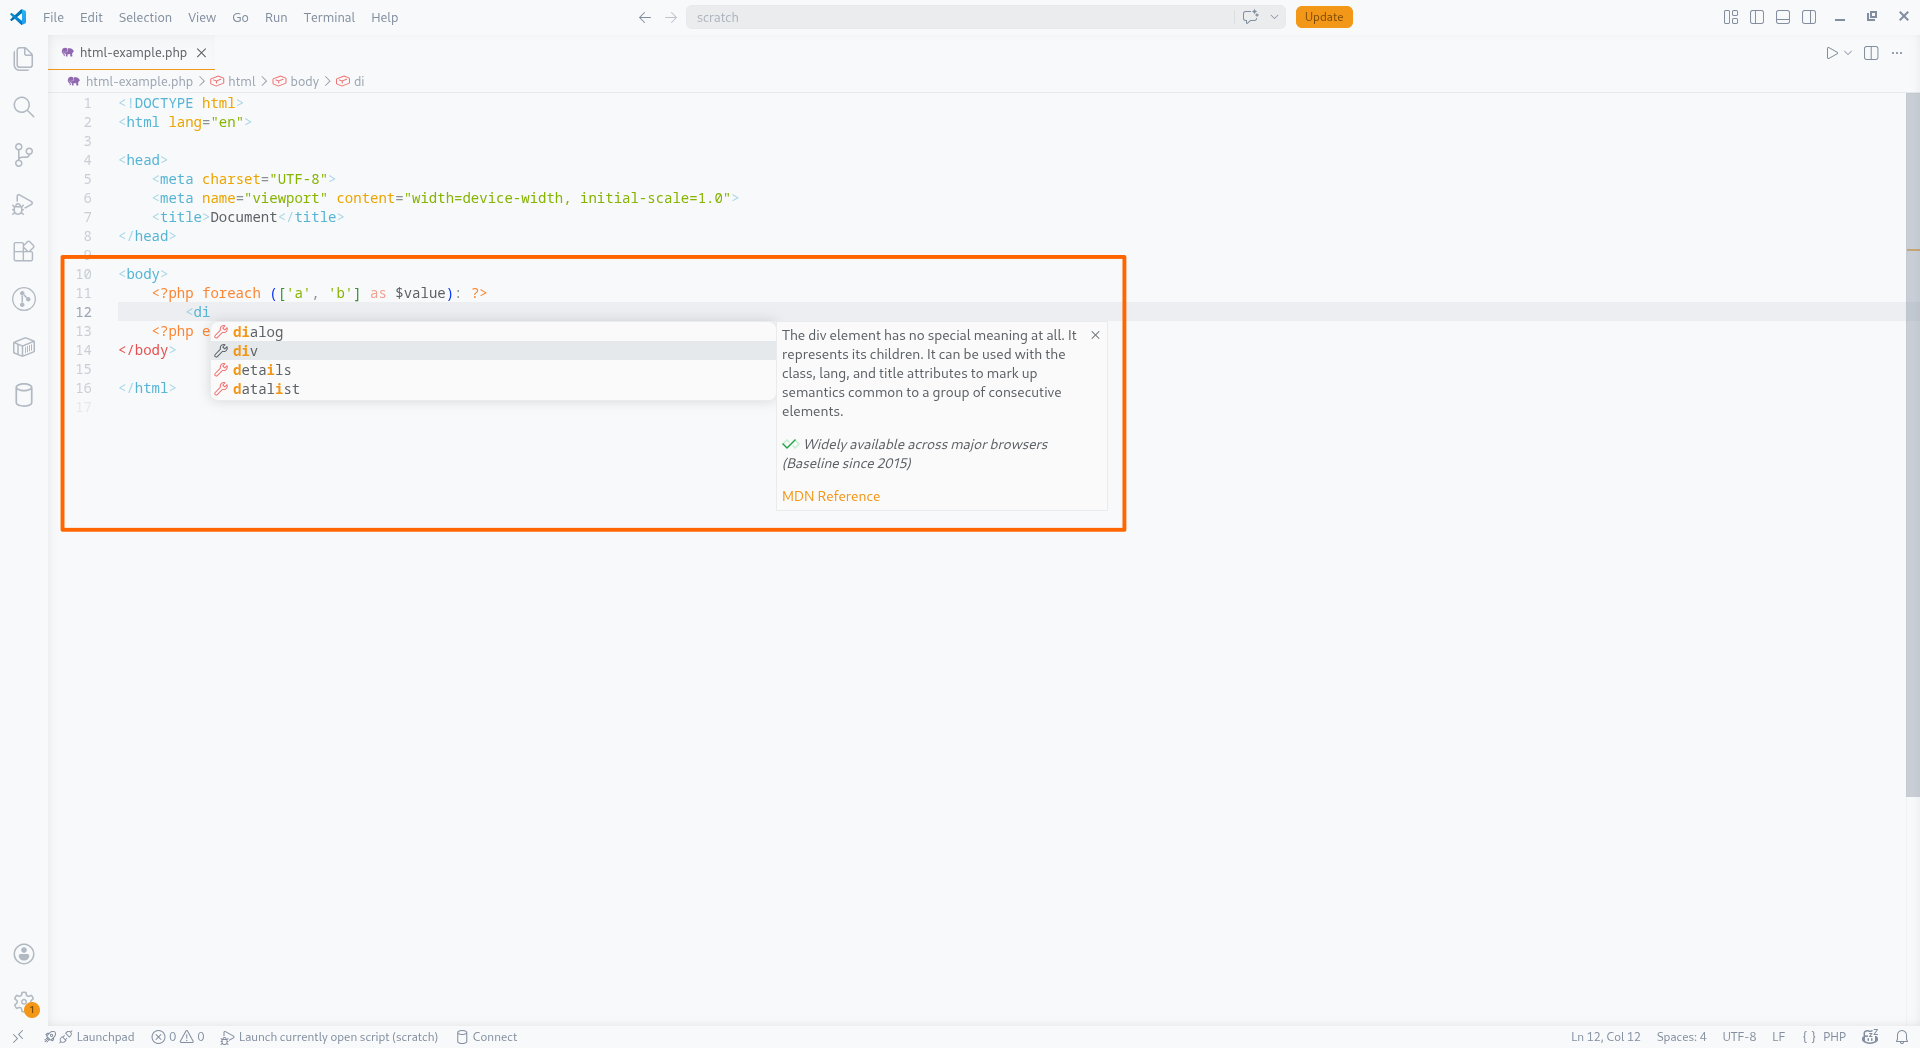Open the editor More Actions menu
This screenshot has height=1048, width=1920.
[1897, 53]
